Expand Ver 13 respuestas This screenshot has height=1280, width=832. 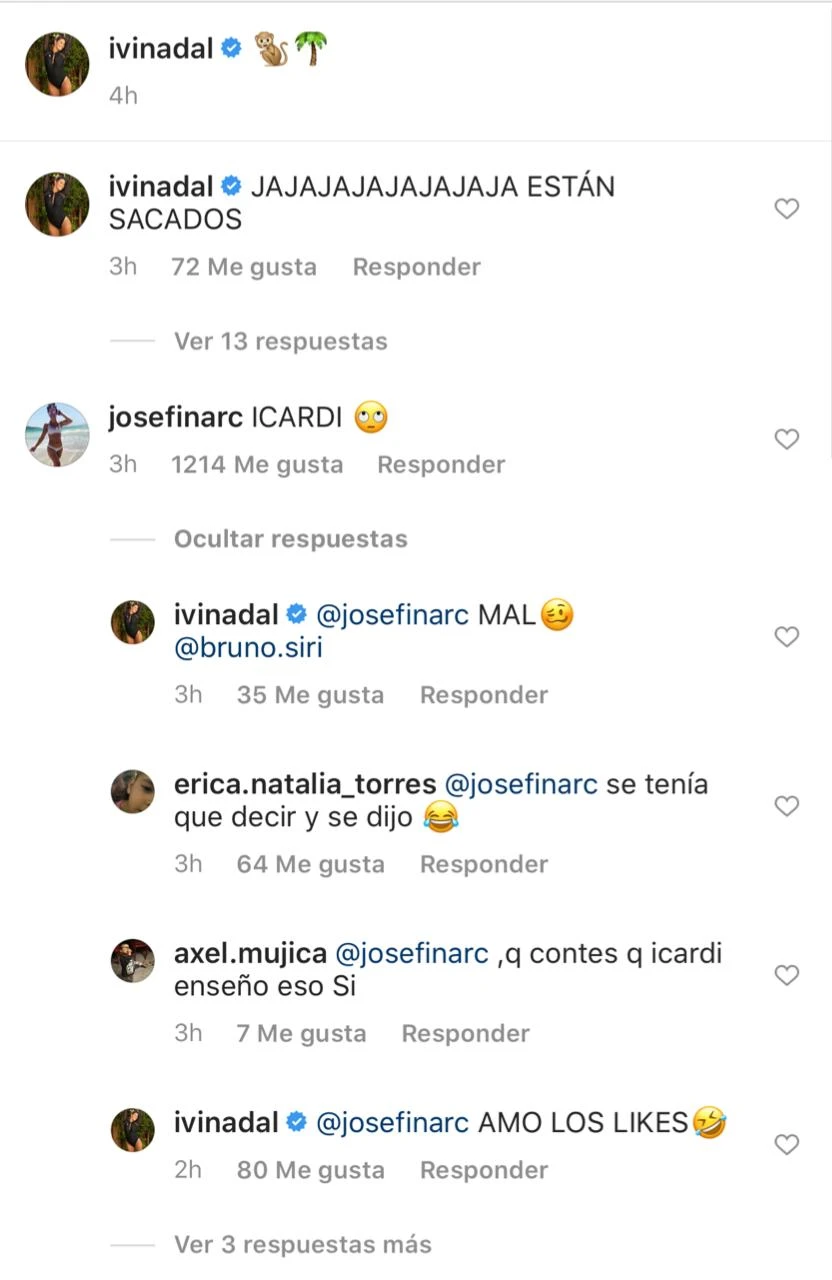pyautogui.click(x=280, y=341)
